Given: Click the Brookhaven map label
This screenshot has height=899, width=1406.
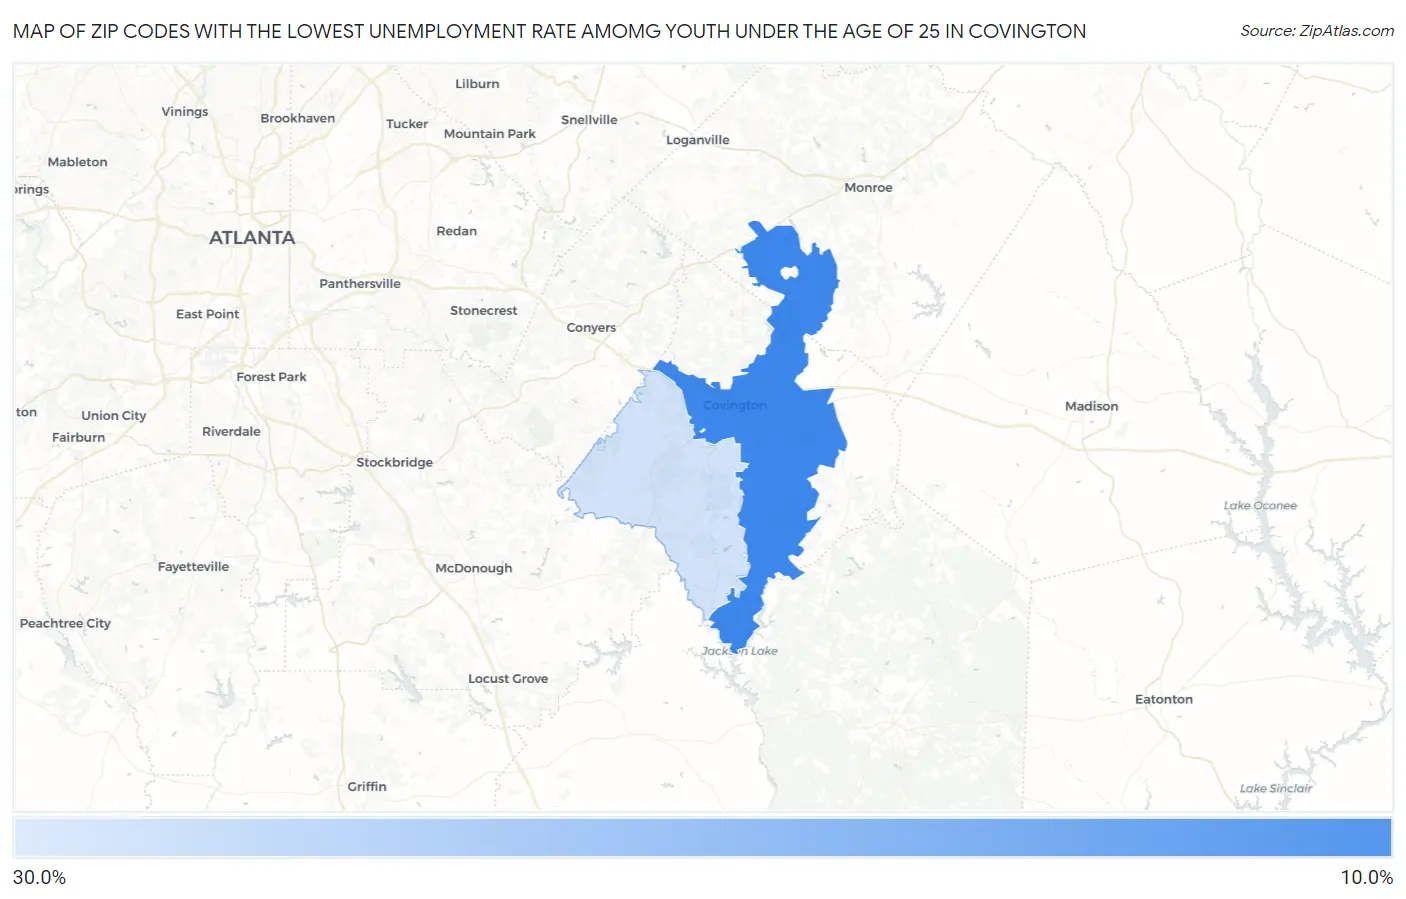Looking at the screenshot, I should [298, 118].
